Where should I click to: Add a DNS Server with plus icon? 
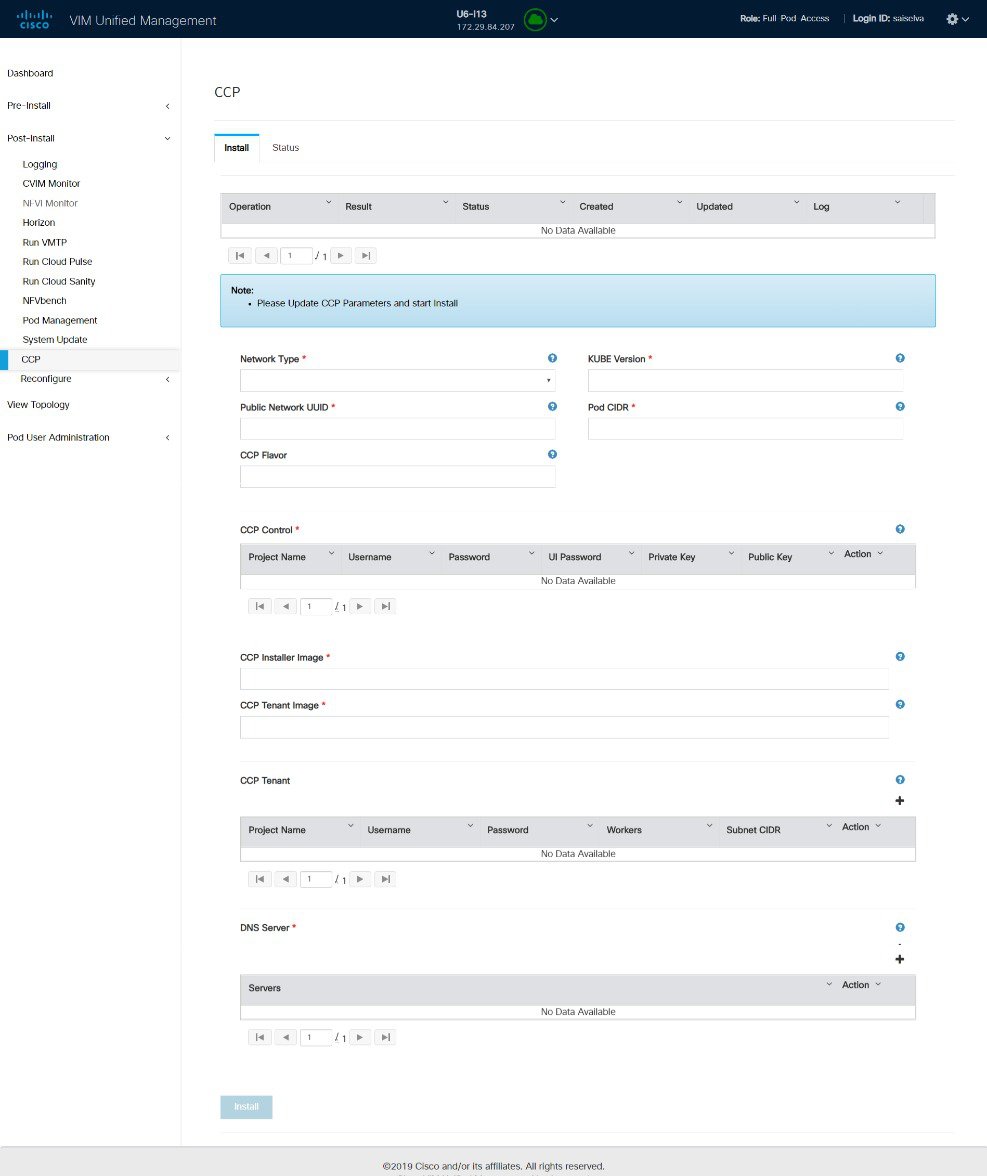pyautogui.click(x=900, y=959)
